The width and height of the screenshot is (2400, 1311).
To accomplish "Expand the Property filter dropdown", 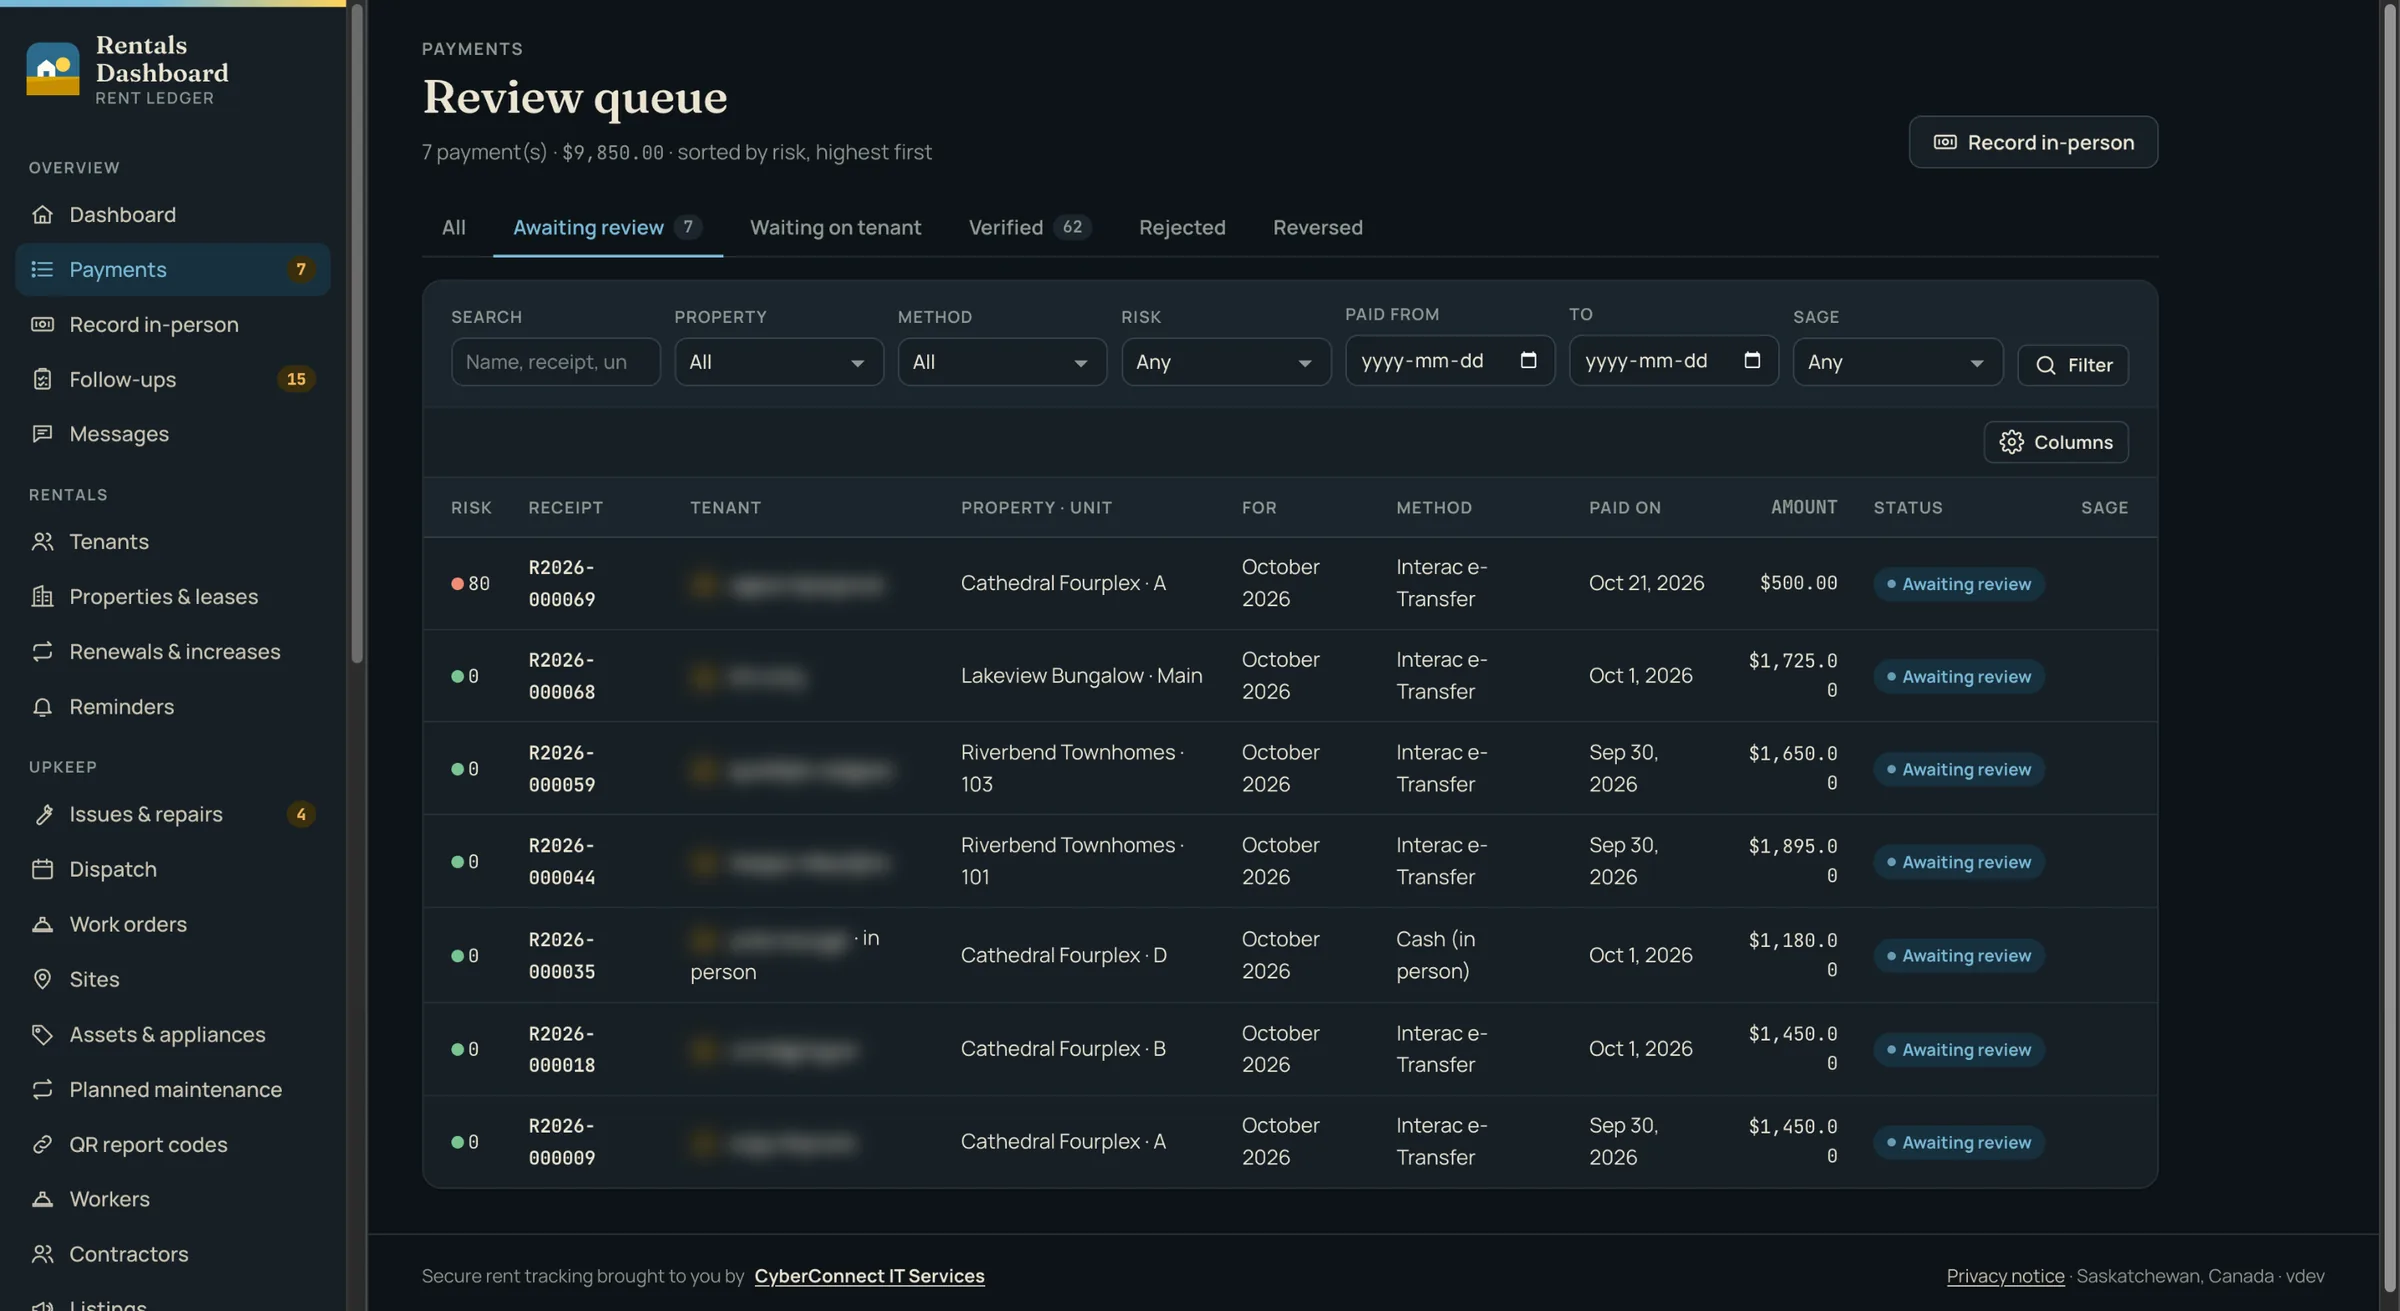I will point(779,362).
